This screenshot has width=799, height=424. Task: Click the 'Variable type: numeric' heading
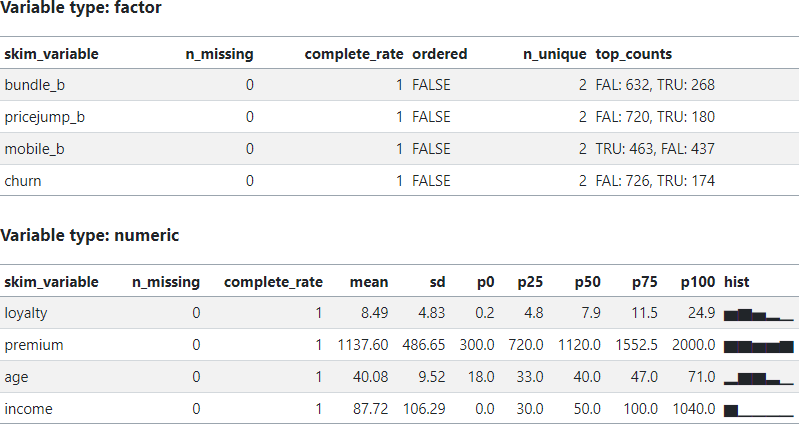pos(90,235)
